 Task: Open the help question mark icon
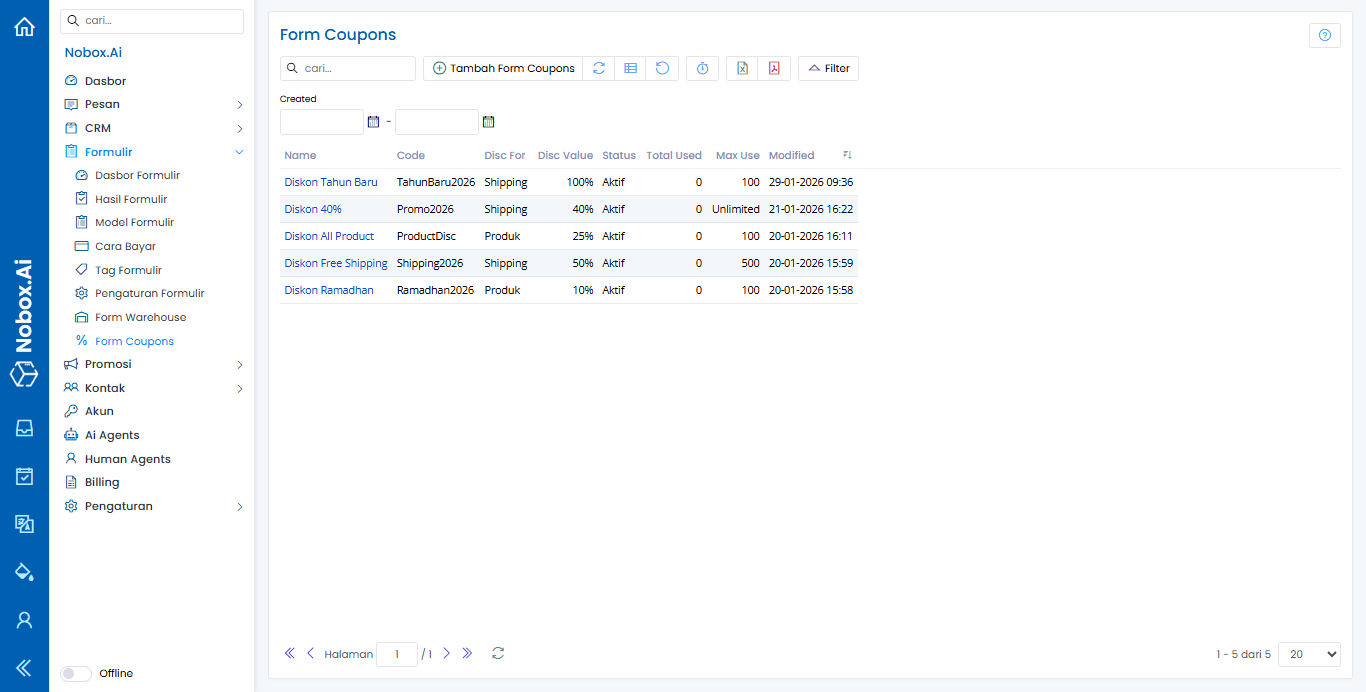tap(1324, 36)
